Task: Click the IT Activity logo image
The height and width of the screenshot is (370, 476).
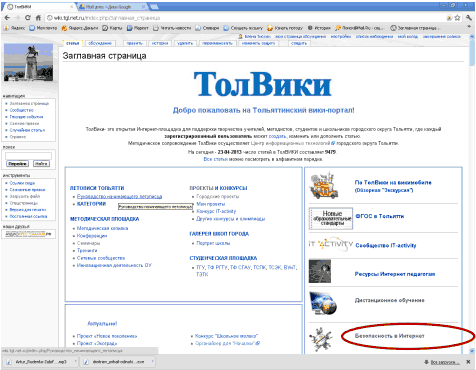Action: (331, 244)
